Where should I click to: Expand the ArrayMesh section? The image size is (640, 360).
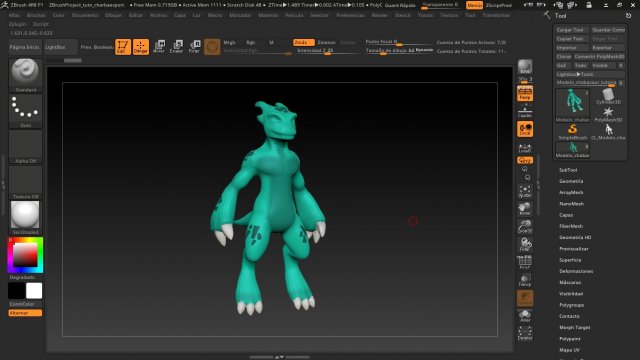pos(571,192)
